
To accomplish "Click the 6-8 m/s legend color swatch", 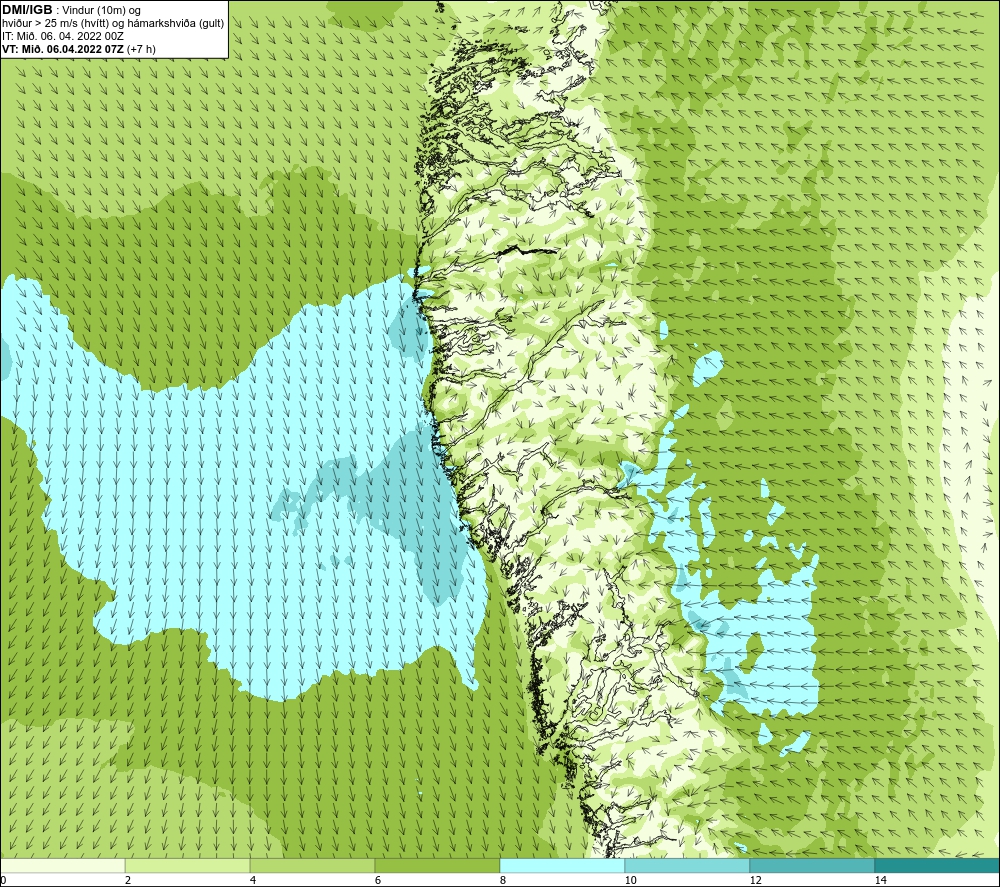I will 438,865.
